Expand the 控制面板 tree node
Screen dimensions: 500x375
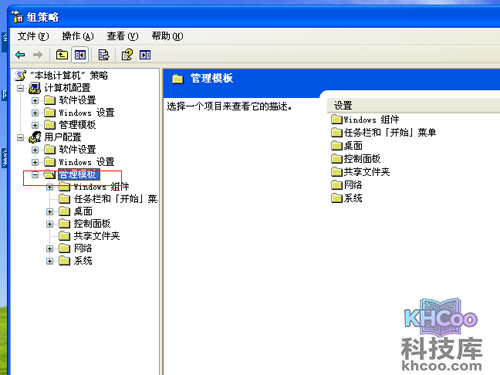[x=50, y=224]
